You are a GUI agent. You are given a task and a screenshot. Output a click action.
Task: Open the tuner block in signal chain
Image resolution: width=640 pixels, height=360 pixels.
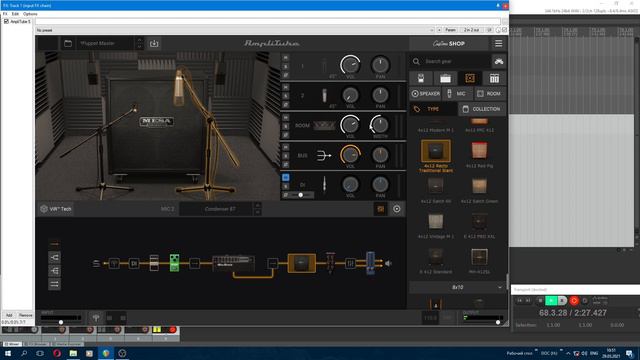click(114, 264)
